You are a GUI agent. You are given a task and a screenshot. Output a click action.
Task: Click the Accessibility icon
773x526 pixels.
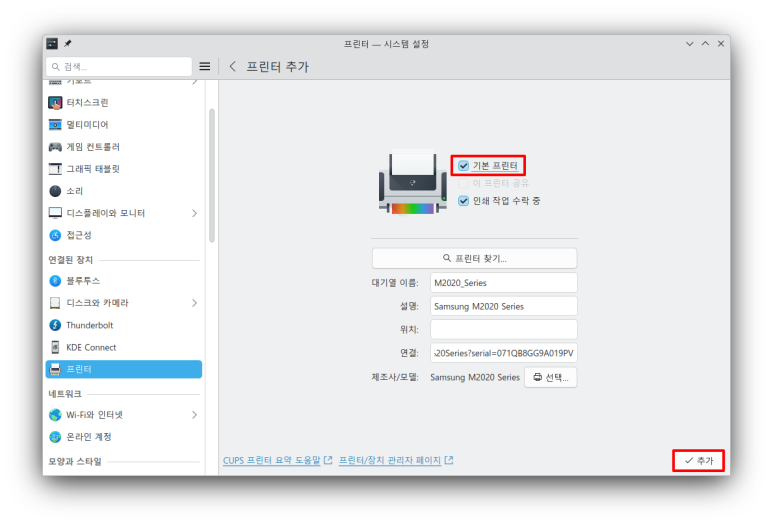(x=55, y=235)
